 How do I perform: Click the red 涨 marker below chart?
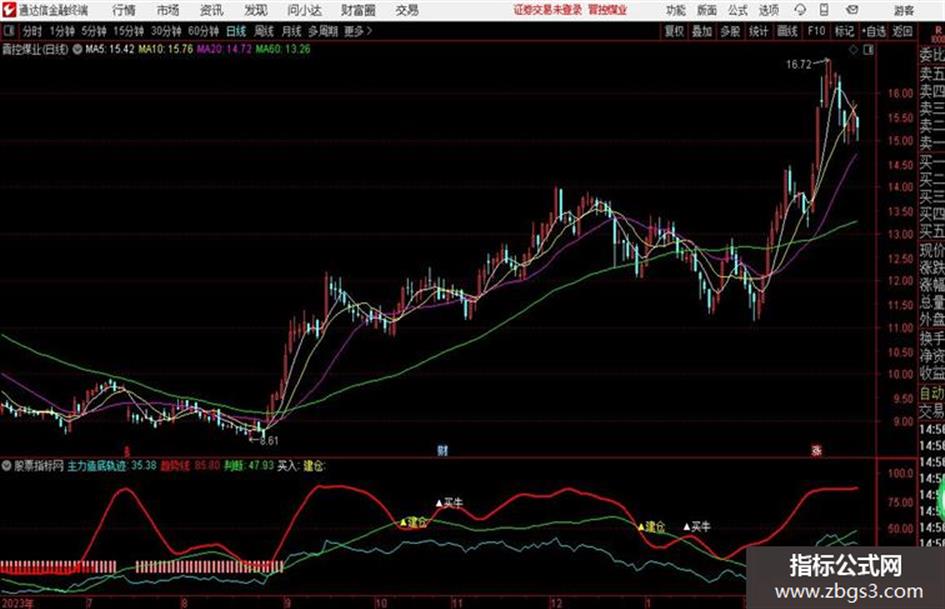coord(817,450)
